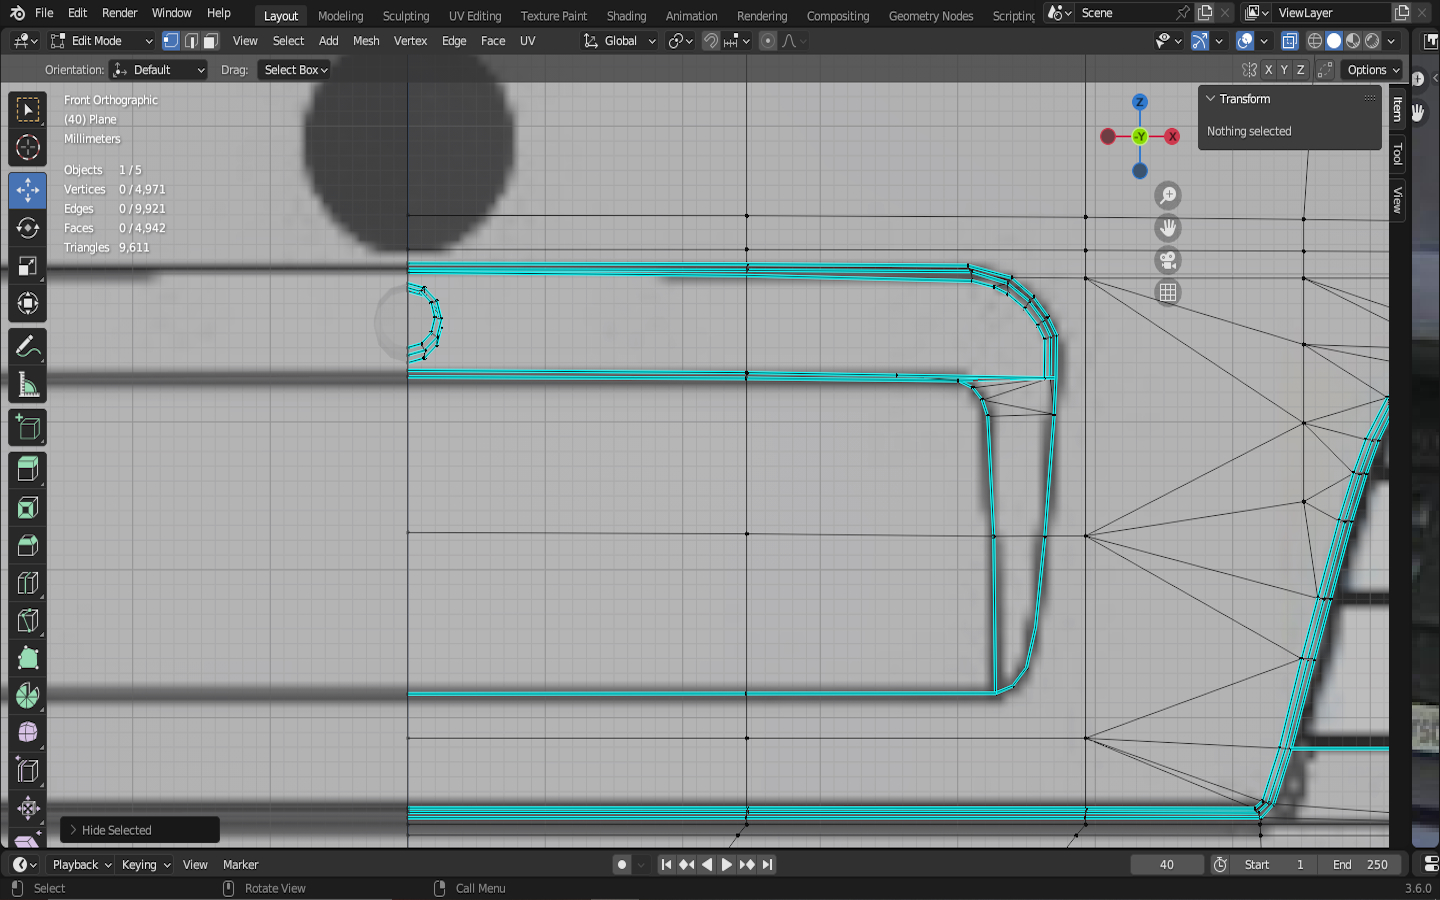Play the animation in reverse
1440x900 pixels.
707,865
